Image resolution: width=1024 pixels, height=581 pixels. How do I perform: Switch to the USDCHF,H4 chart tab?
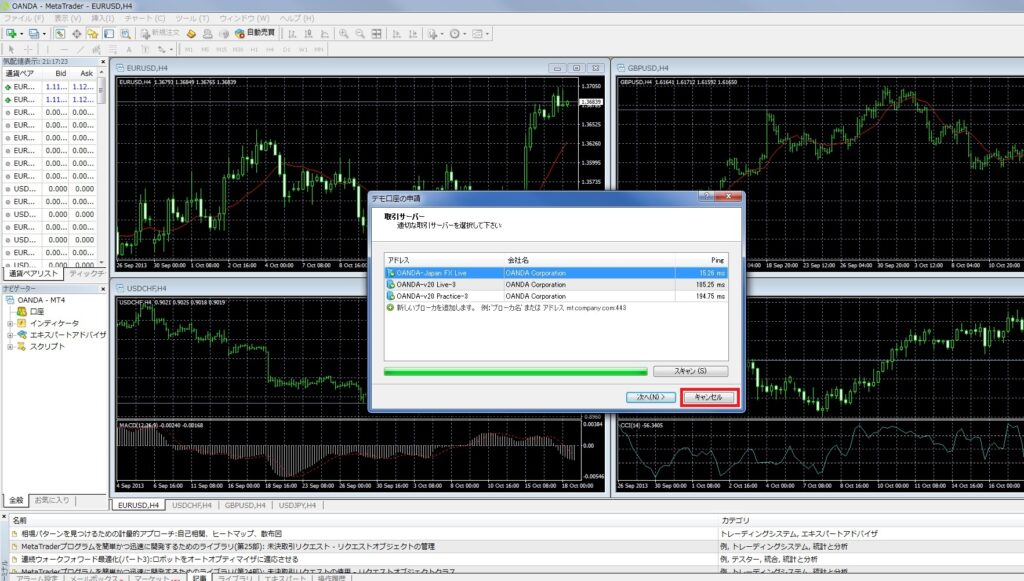(192, 505)
